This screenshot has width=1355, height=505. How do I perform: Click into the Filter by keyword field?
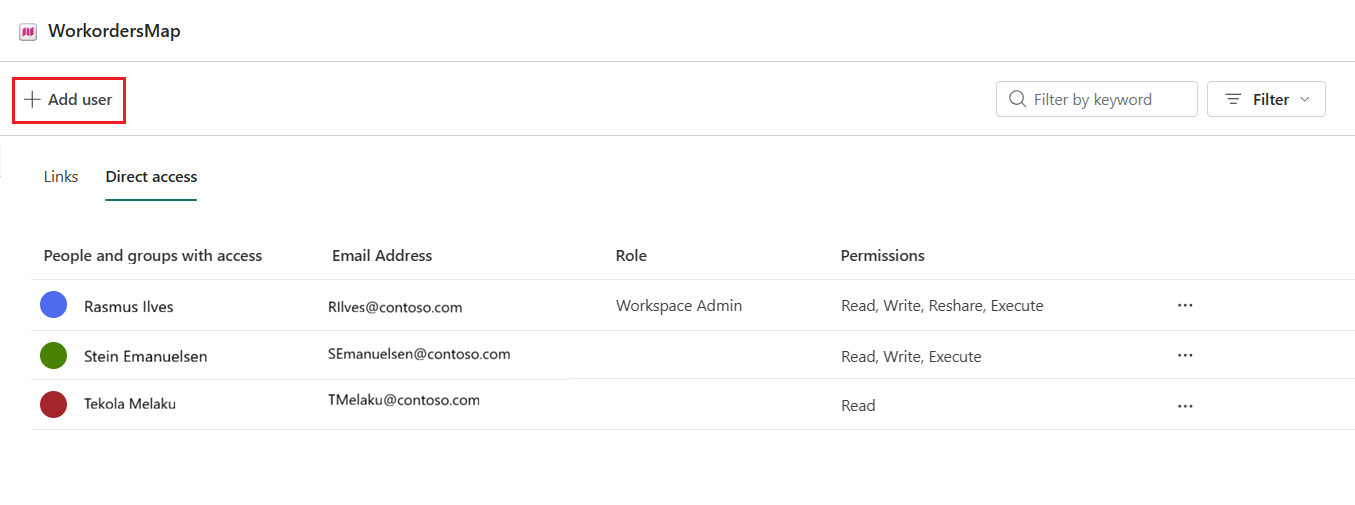tap(1097, 99)
